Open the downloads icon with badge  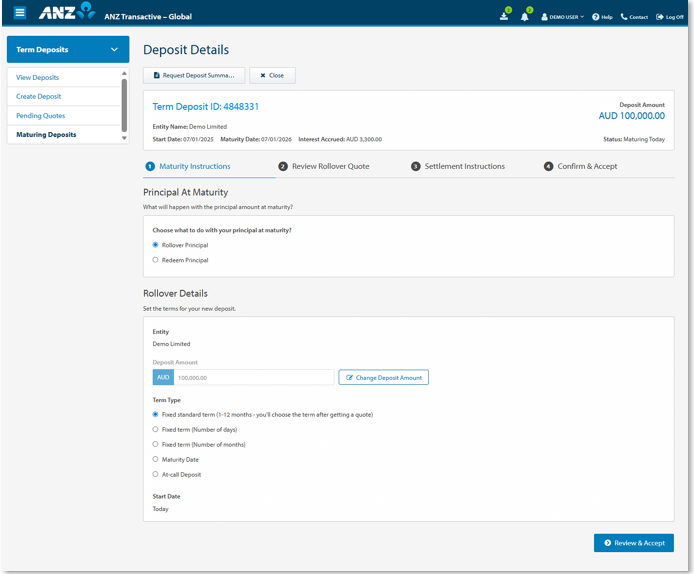(505, 16)
